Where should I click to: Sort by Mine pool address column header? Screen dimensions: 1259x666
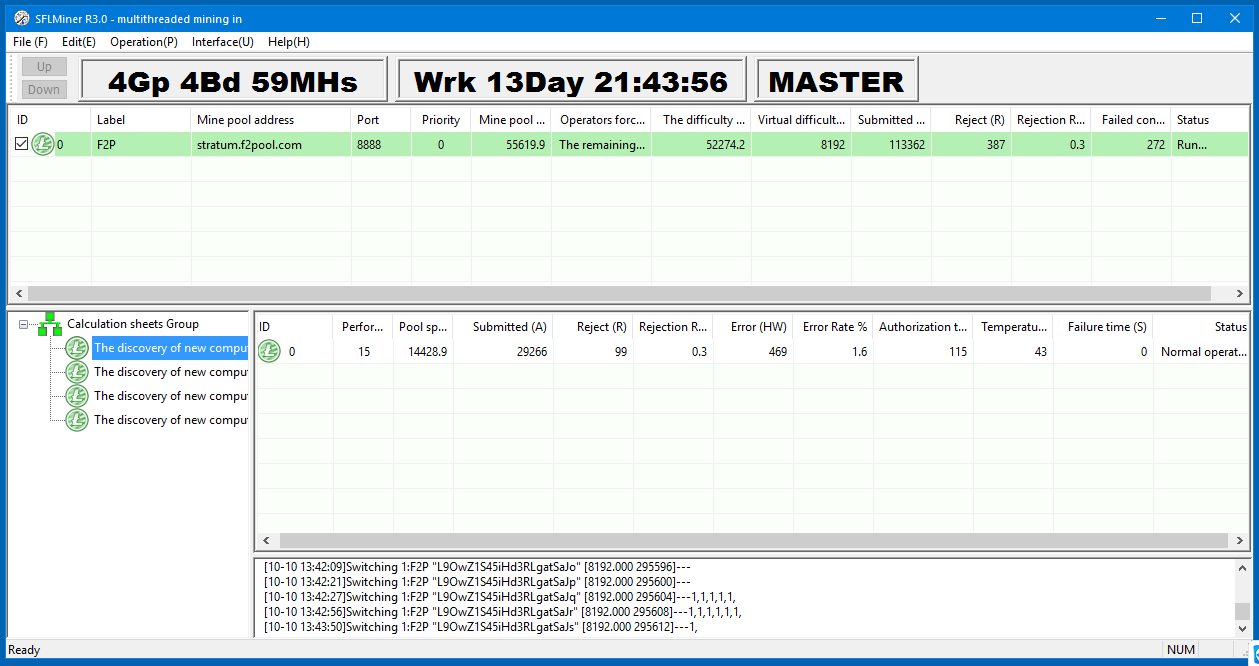[245, 120]
